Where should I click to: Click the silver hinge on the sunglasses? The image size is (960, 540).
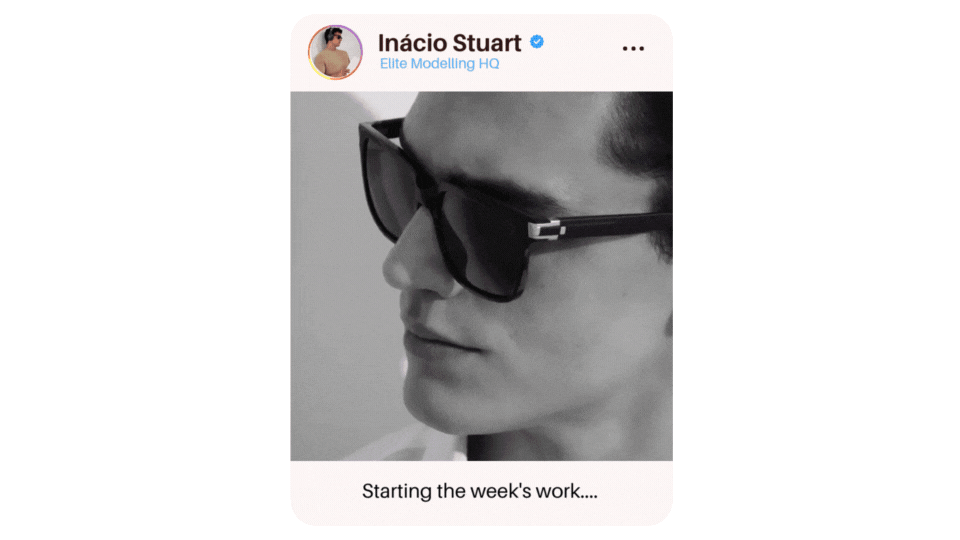[x=546, y=230]
